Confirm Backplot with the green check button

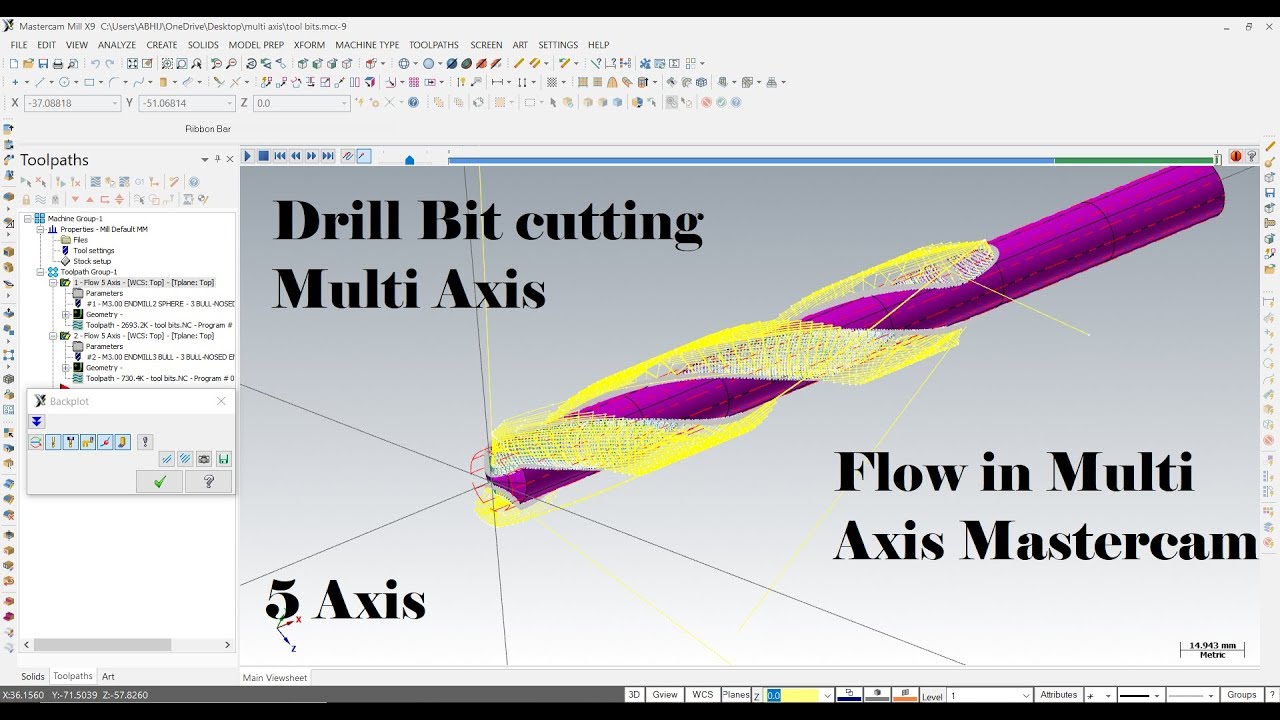[159, 482]
